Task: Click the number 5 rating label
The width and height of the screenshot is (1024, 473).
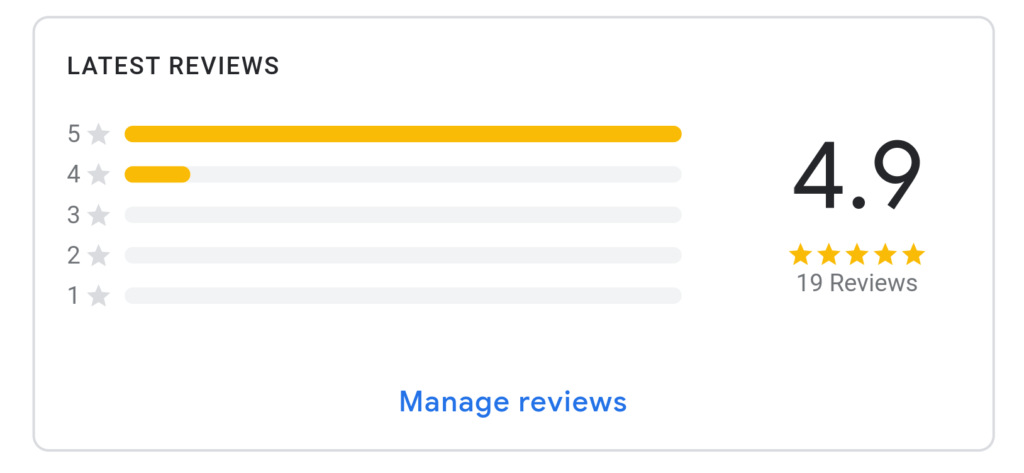Action: click(x=74, y=134)
